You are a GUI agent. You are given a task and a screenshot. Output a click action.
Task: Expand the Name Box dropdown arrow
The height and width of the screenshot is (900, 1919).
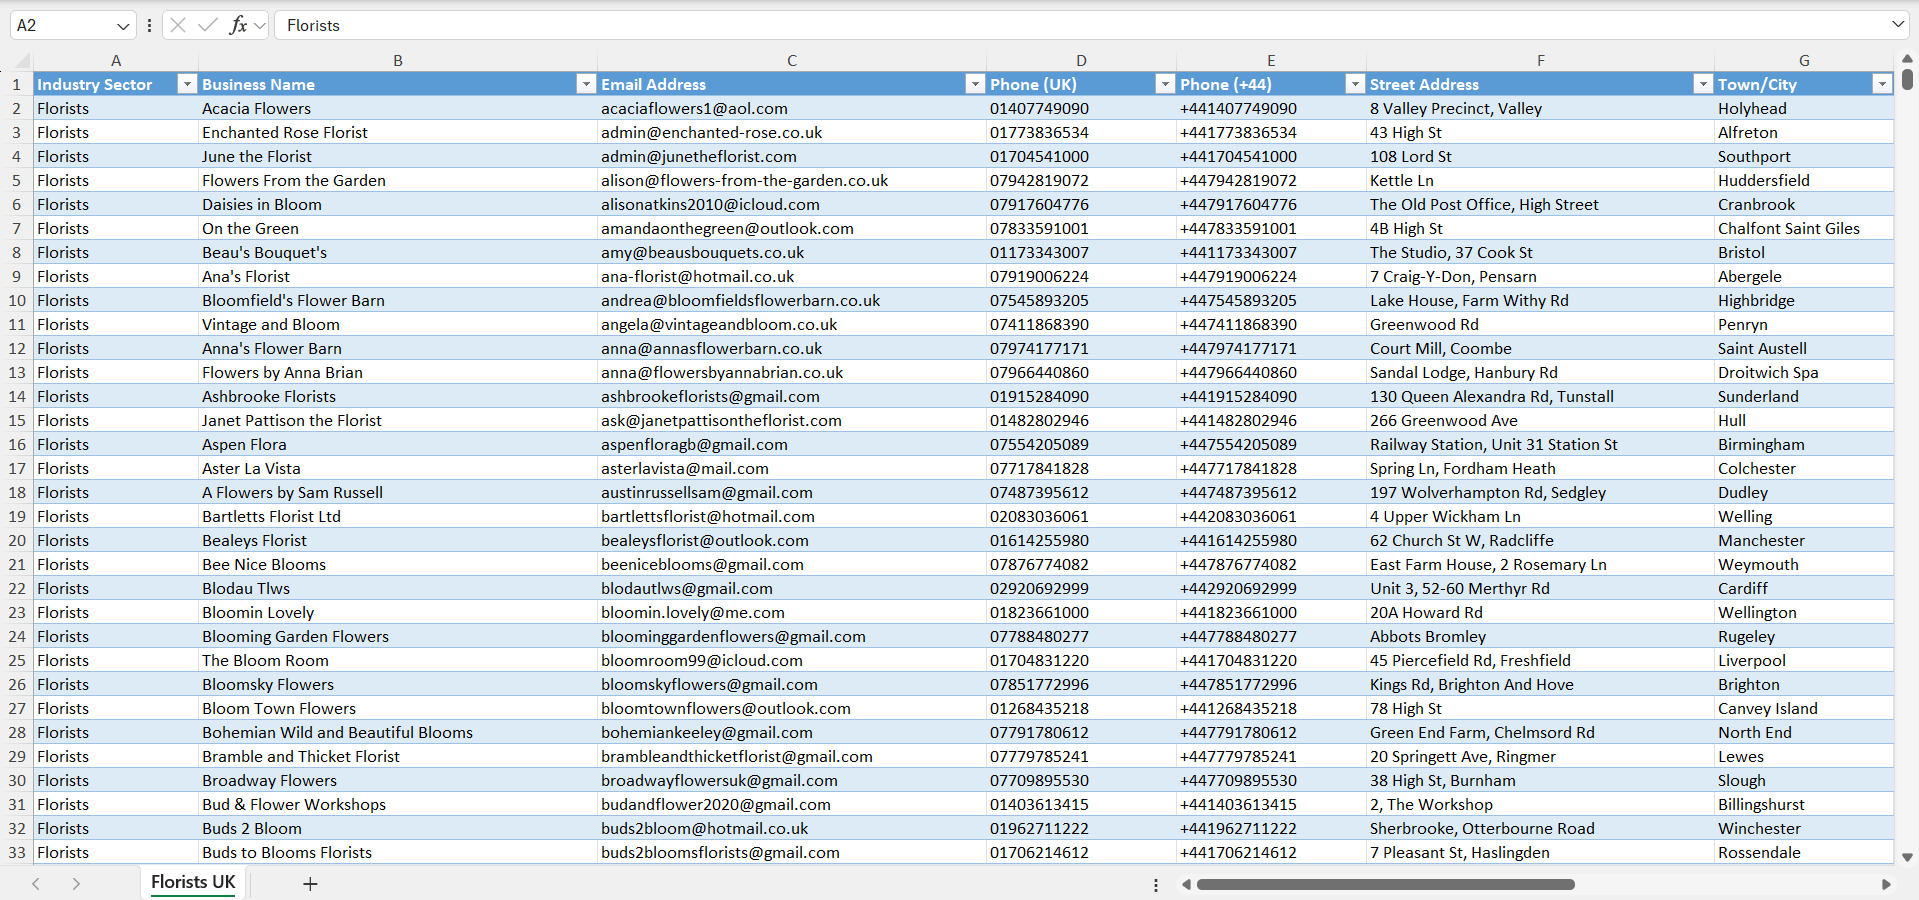click(122, 26)
